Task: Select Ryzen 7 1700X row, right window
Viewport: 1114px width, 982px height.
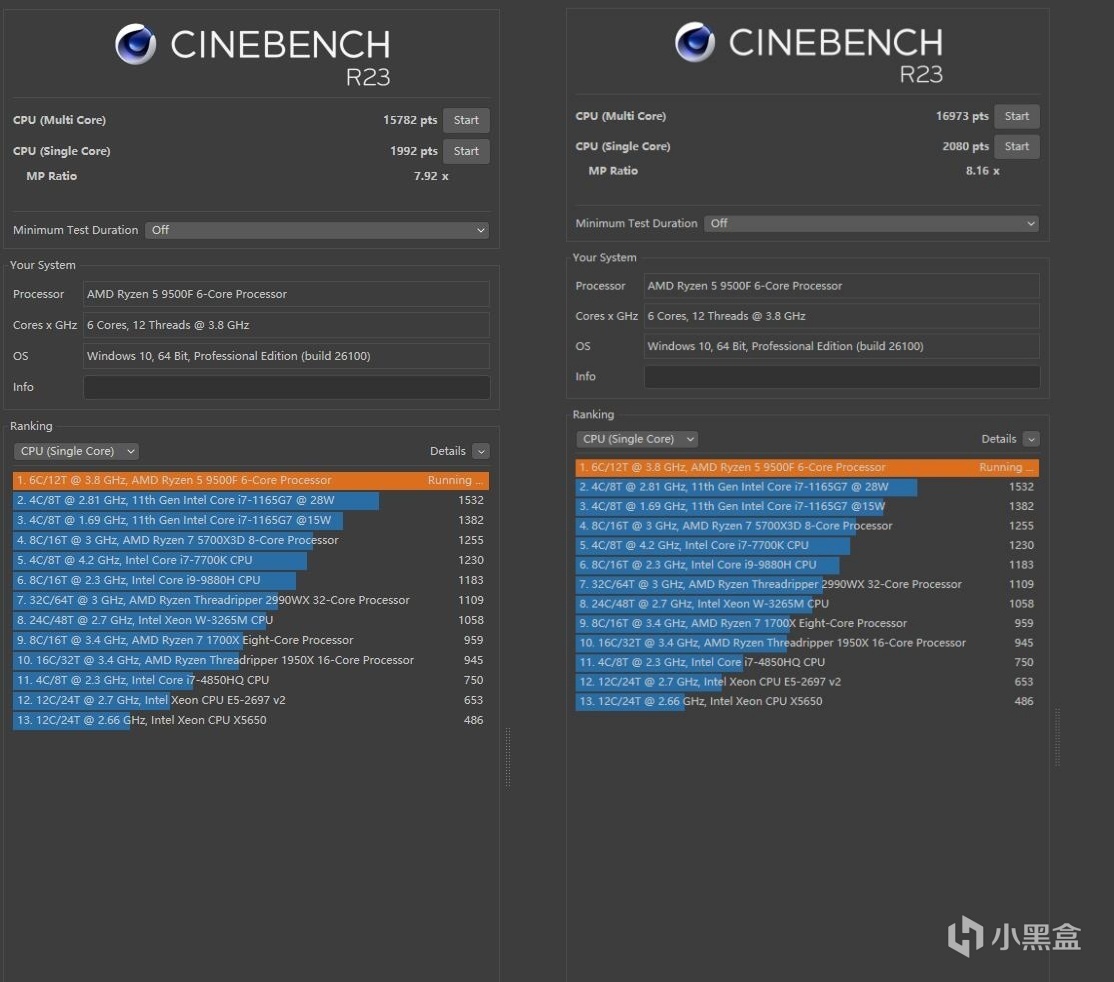Action: point(807,623)
